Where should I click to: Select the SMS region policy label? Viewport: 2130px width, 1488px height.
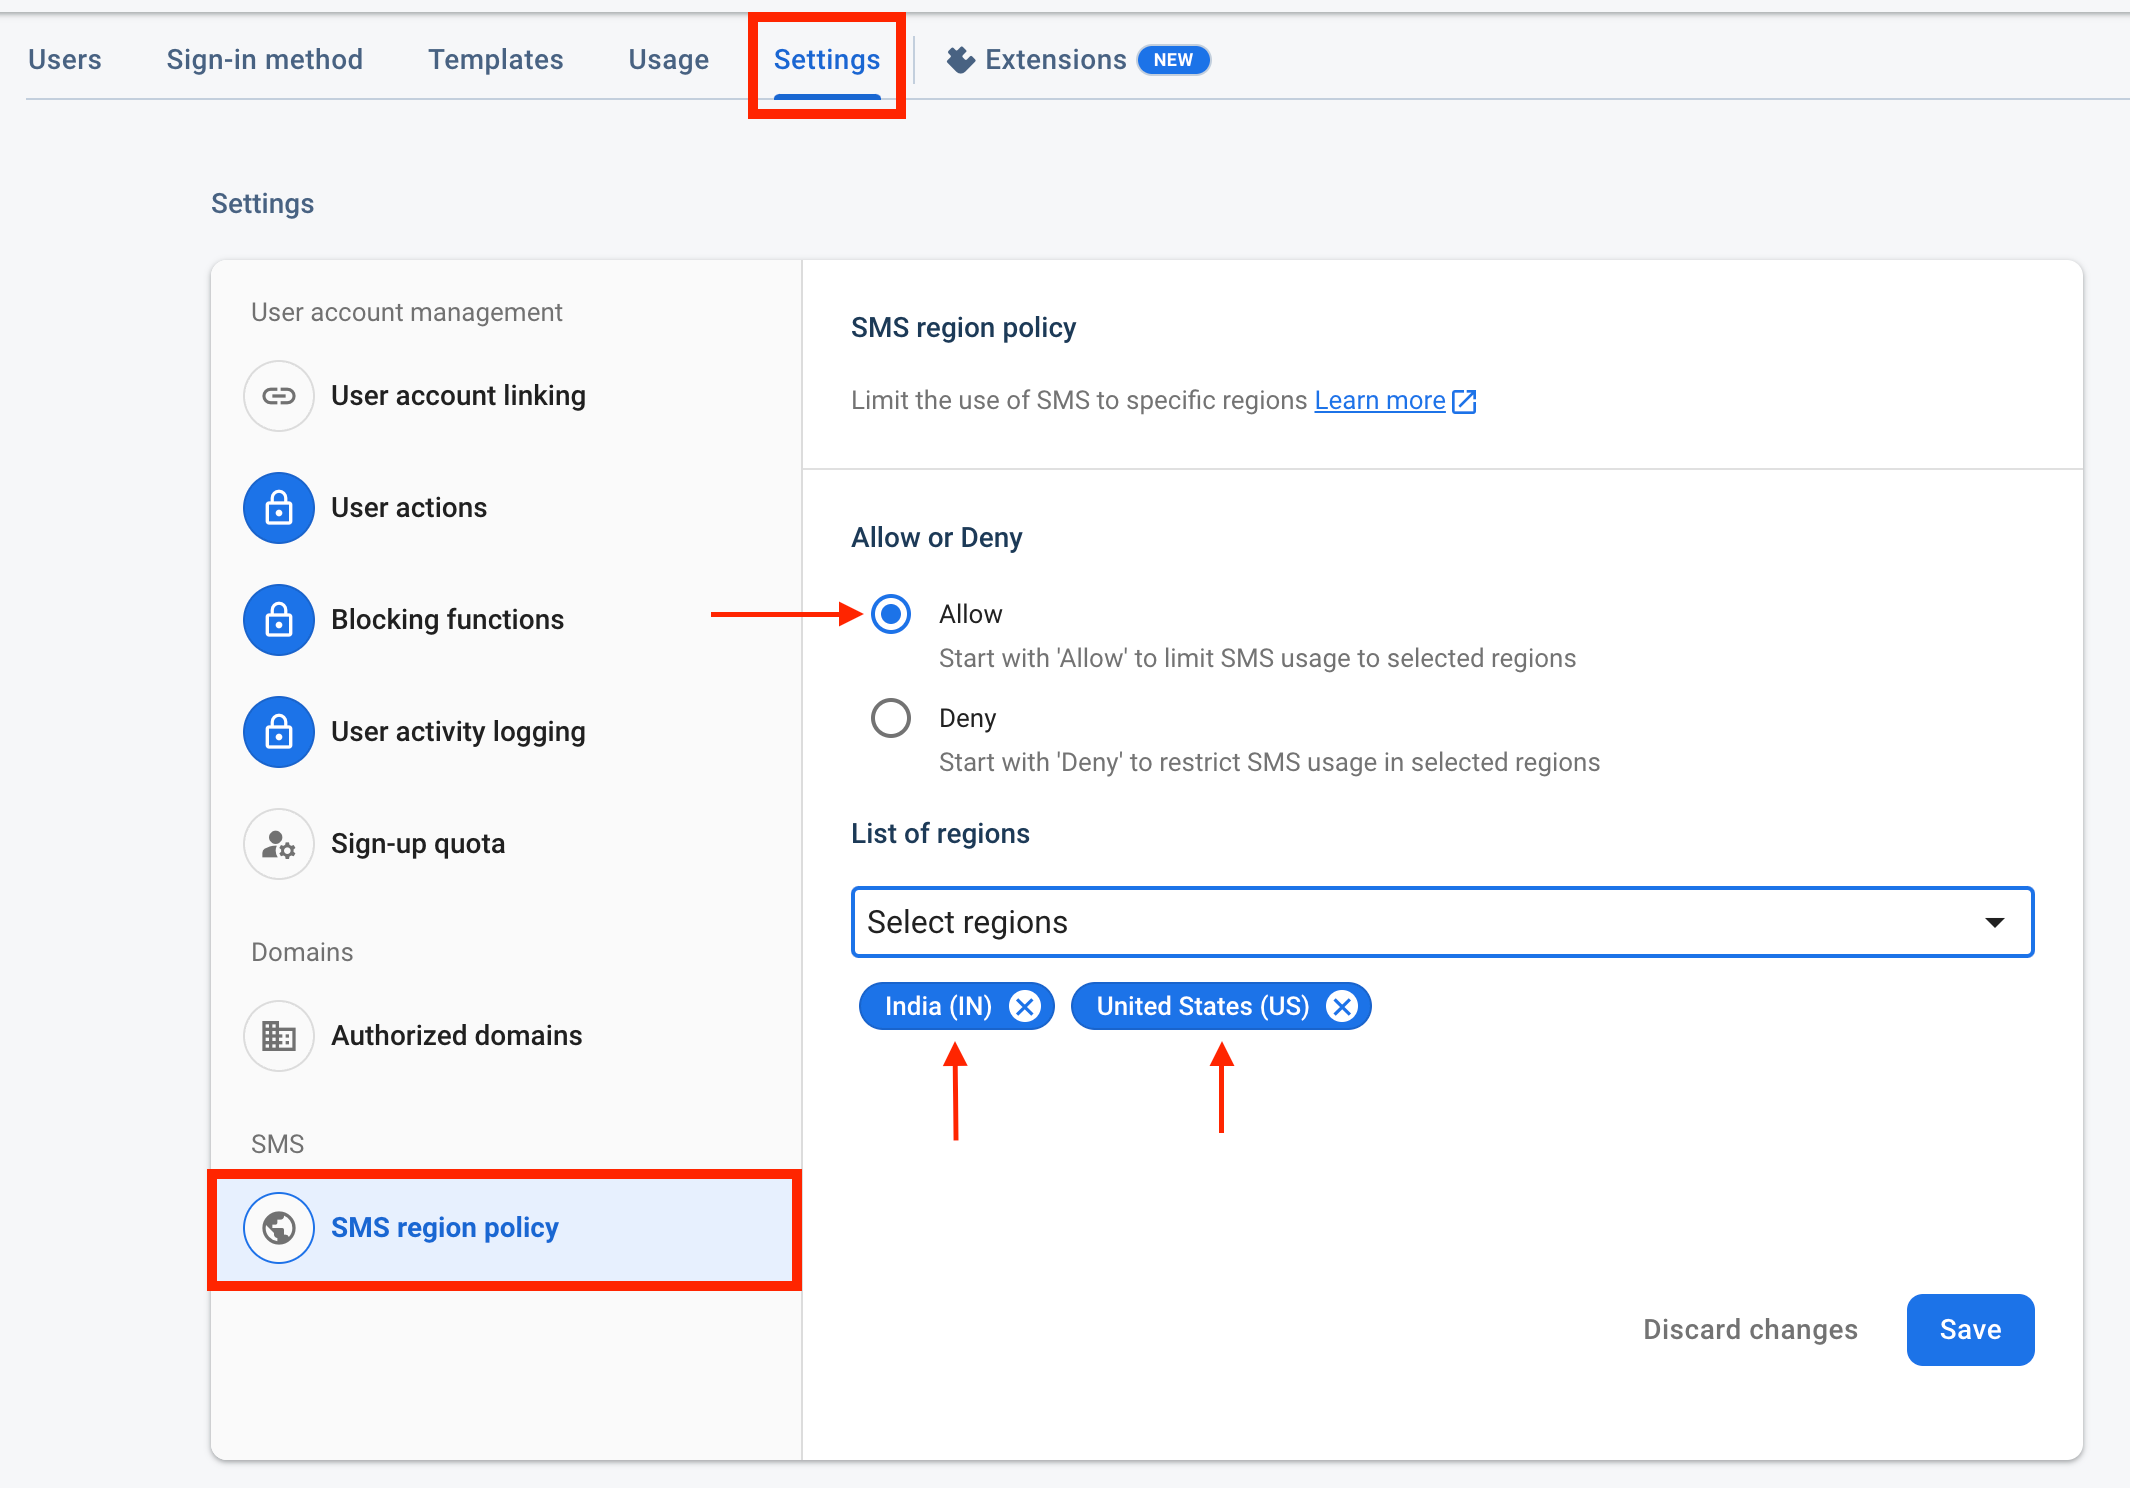(444, 1228)
